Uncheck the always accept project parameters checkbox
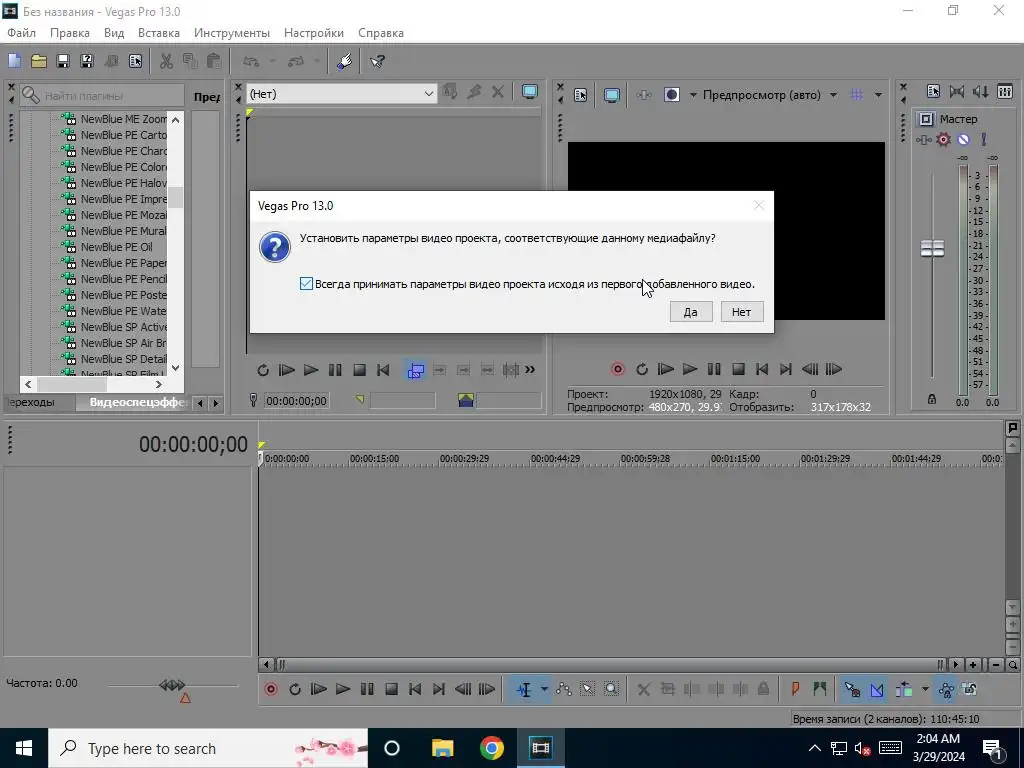This screenshot has height=768, width=1024. pyautogui.click(x=306, y=283)
